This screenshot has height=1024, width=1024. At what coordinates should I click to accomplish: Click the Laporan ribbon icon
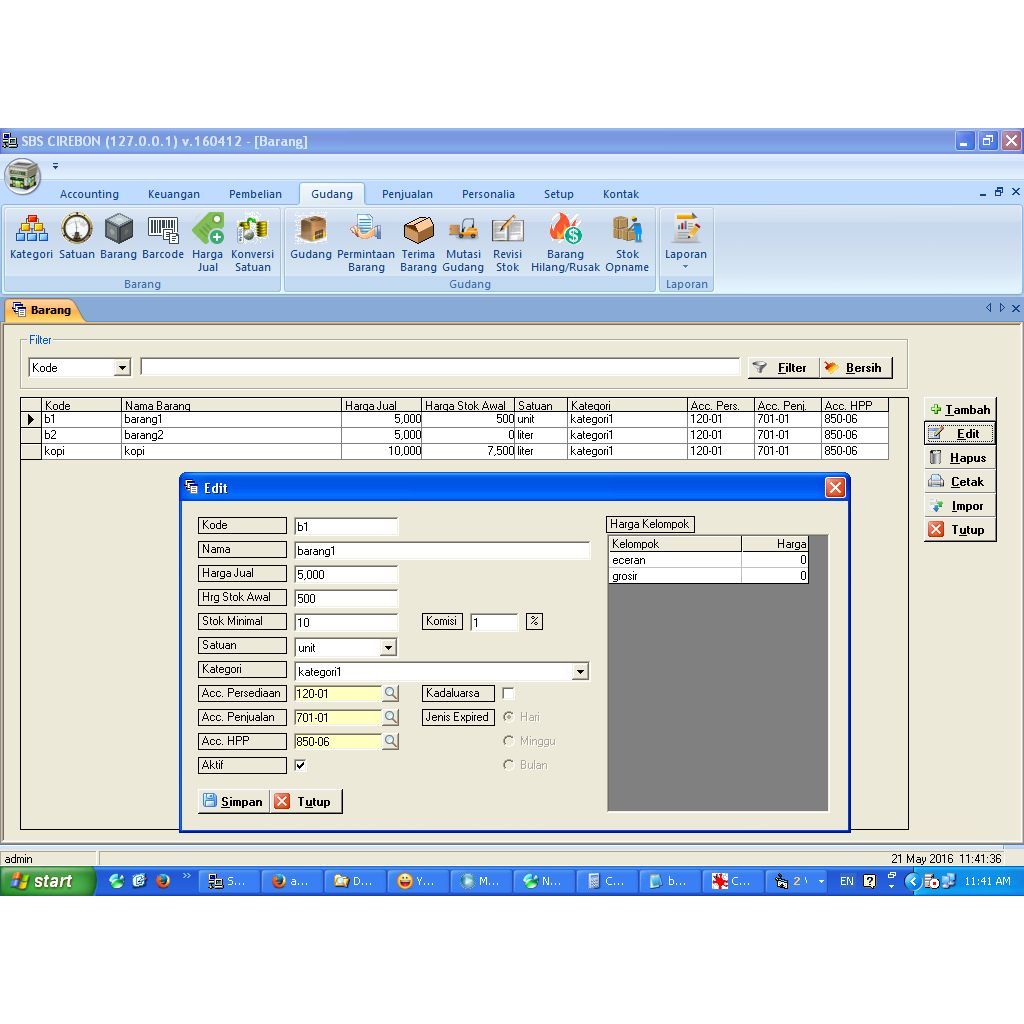coord(686,235)
